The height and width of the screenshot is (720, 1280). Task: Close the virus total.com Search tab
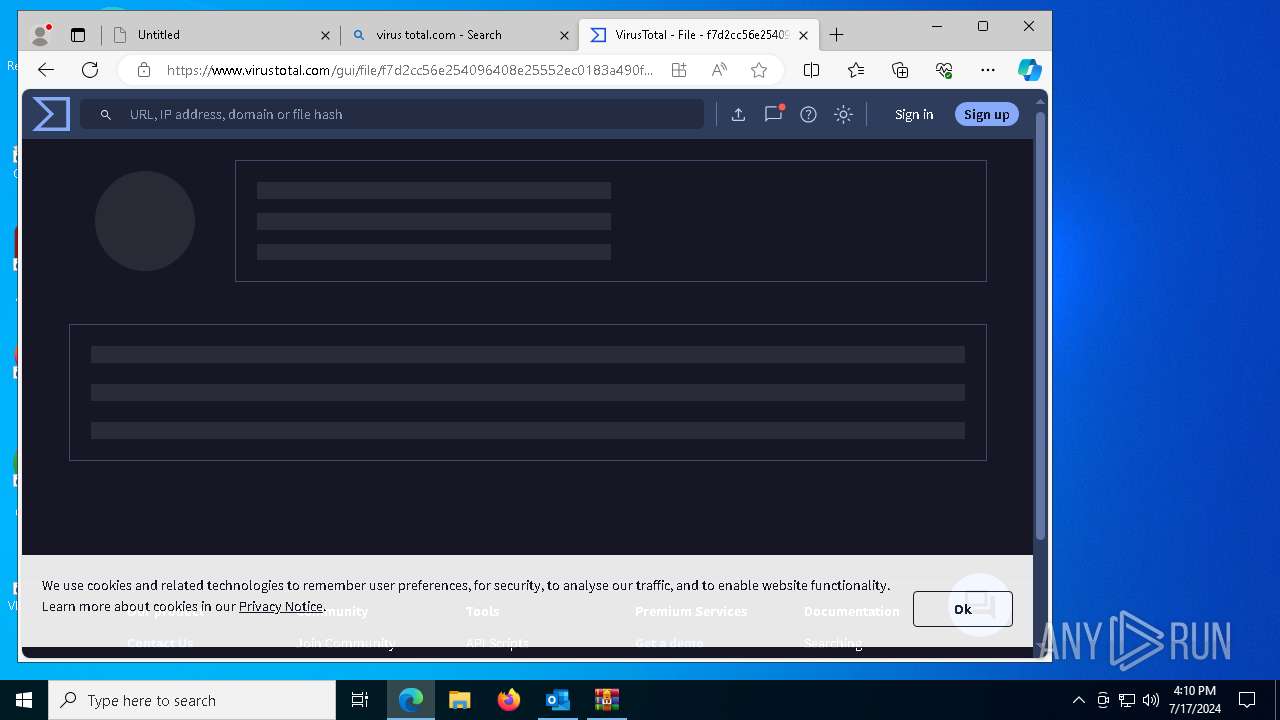[x=564, y=35]
